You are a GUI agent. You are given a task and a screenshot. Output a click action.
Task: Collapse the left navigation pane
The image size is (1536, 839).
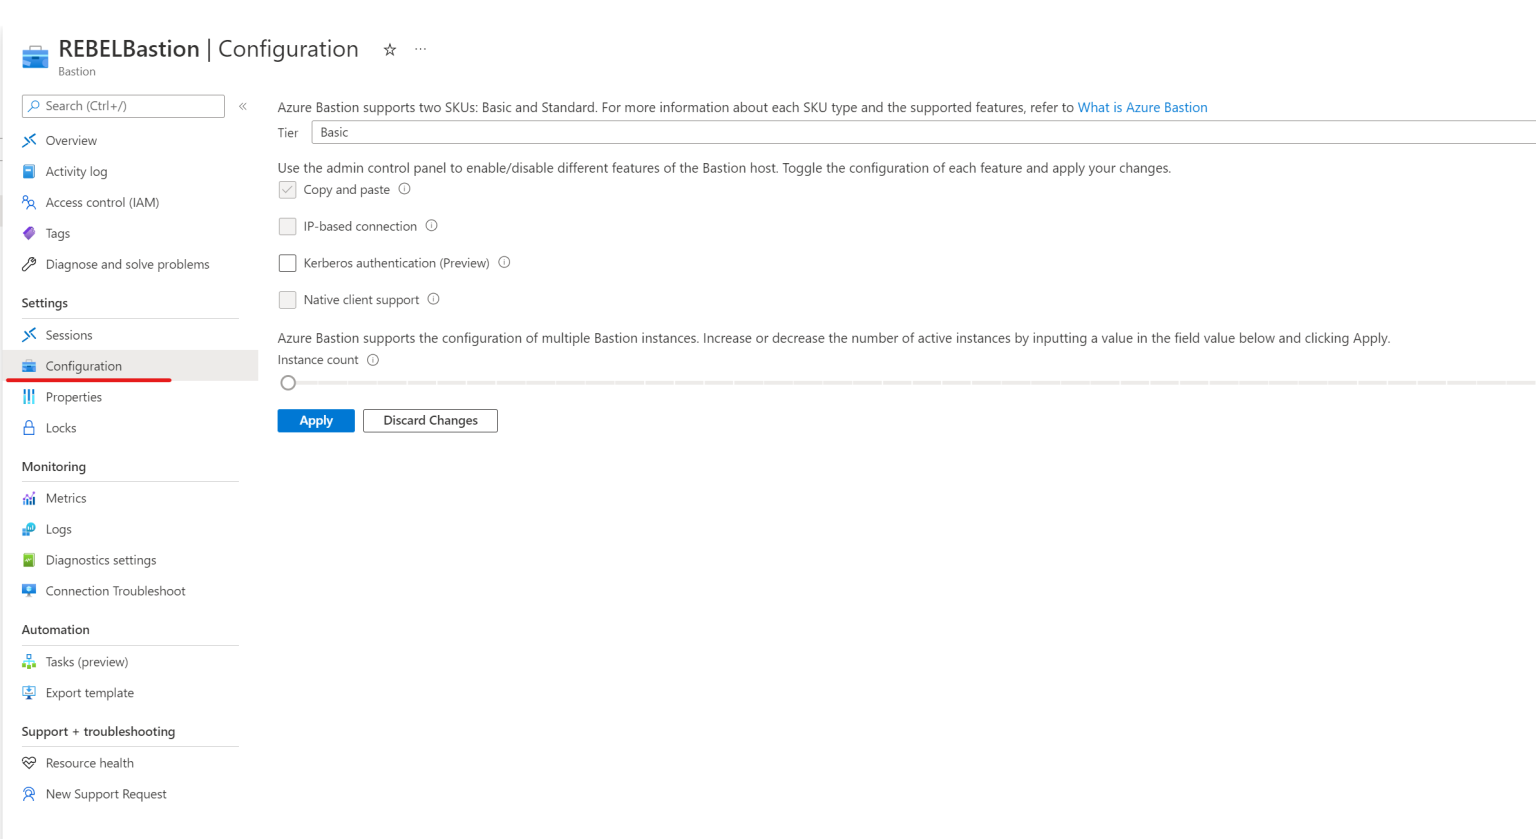click(243, 105)
